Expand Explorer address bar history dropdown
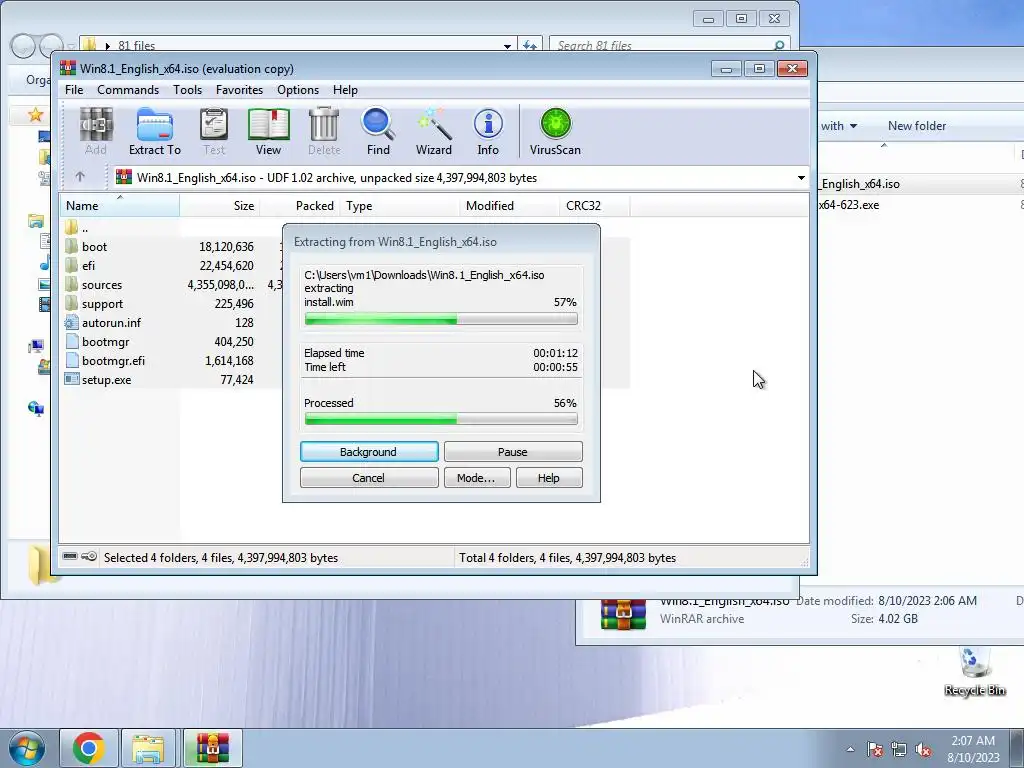 click(x=507, y=46)
